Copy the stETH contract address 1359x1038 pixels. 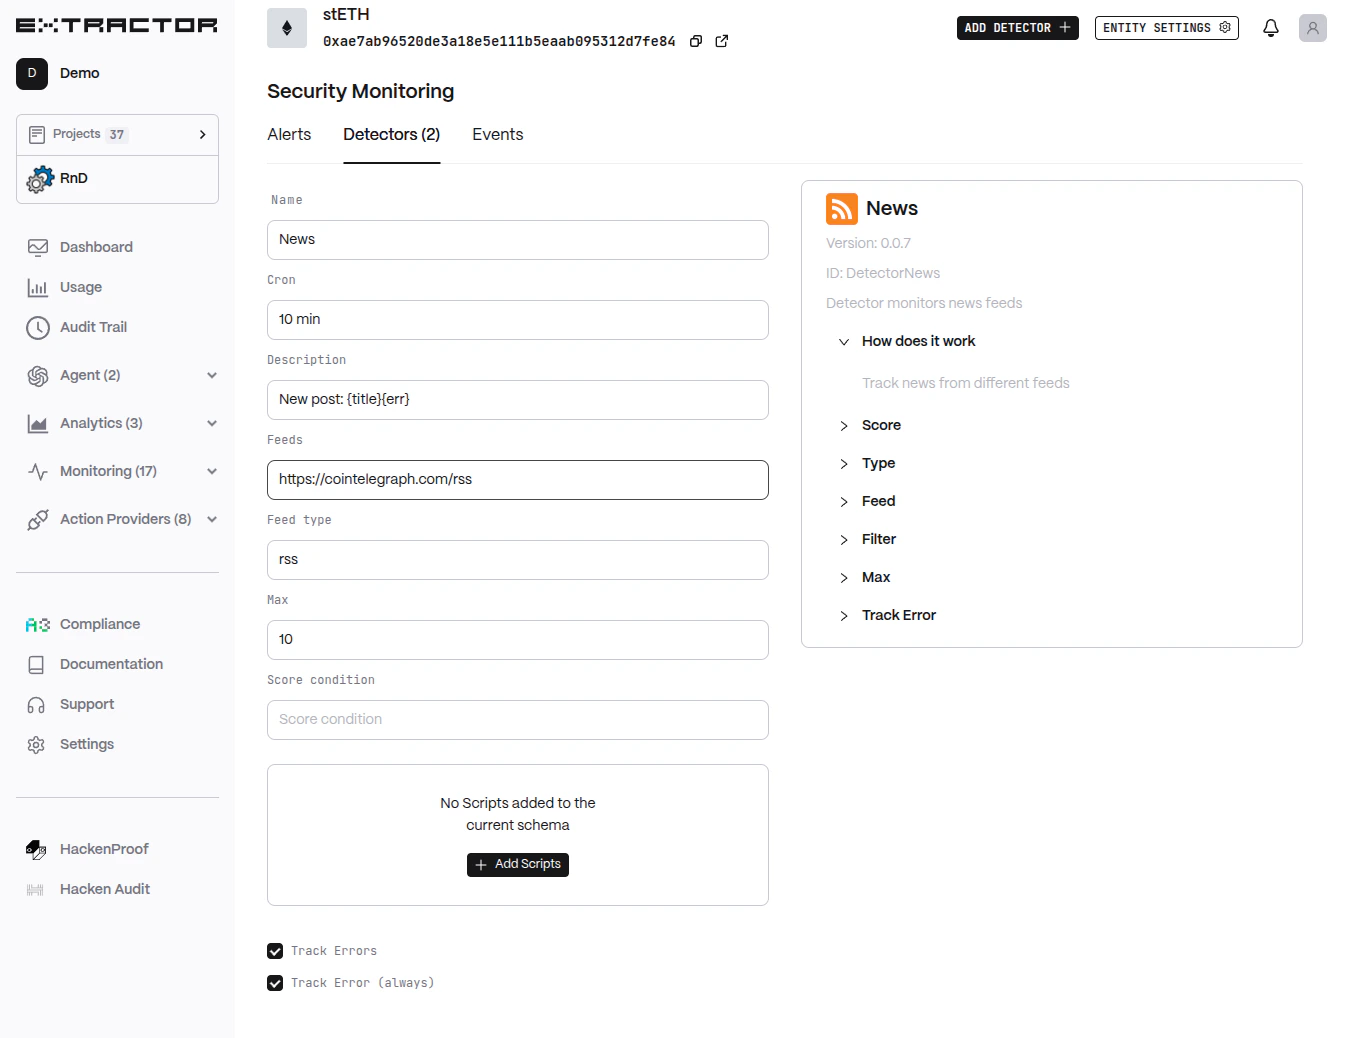point(696,41)
